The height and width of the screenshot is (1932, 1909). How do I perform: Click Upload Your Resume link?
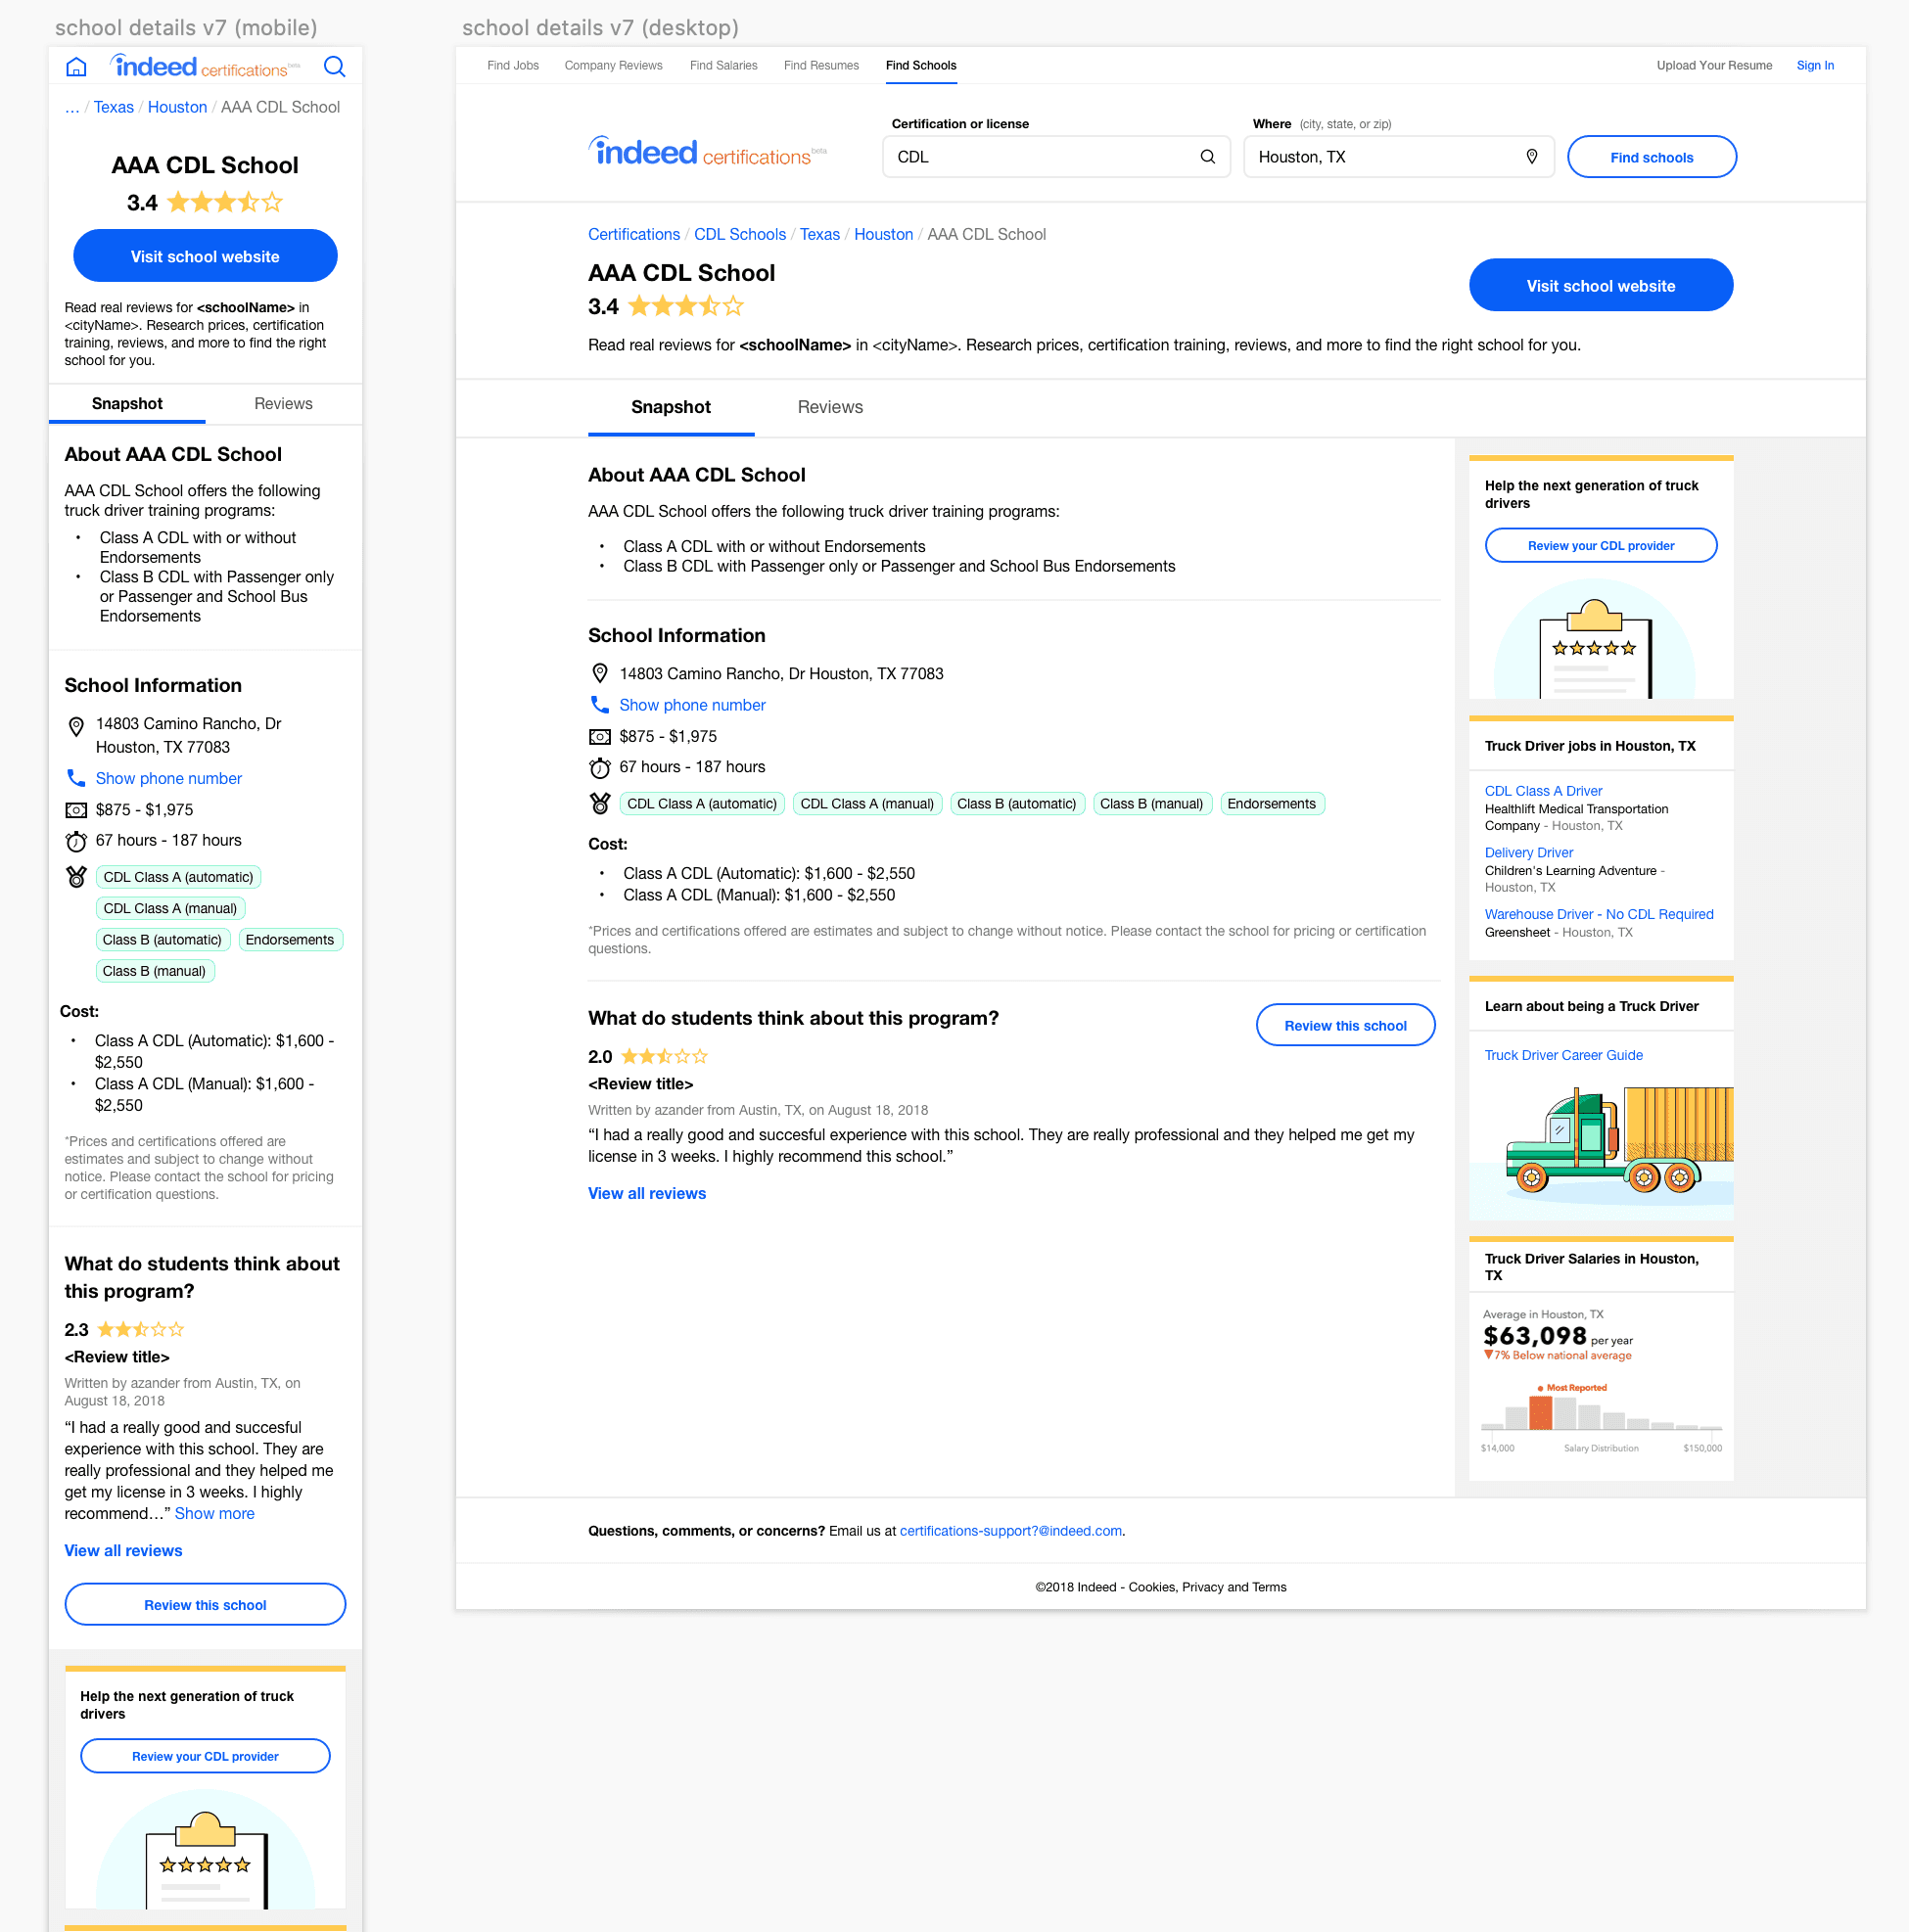click(x=1714, y=66)
